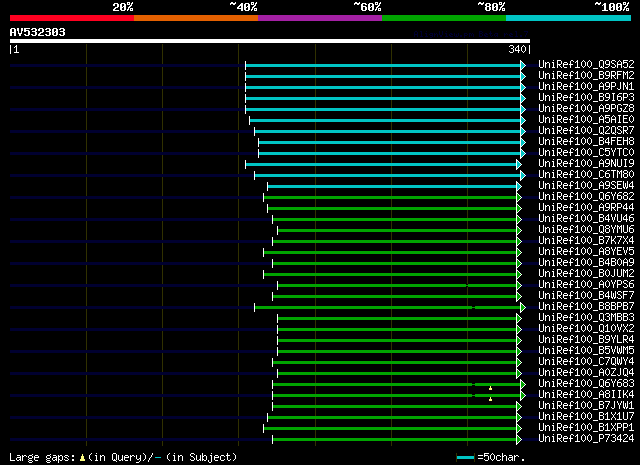Select the UniRef100_B0JUM2 label
Image resolution: width=640 pixels, height=465 pixels.
tap(586, 274)
